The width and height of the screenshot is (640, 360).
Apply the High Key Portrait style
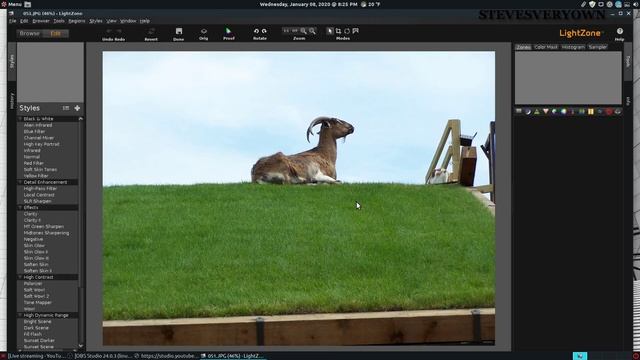[x=41, y=144]
